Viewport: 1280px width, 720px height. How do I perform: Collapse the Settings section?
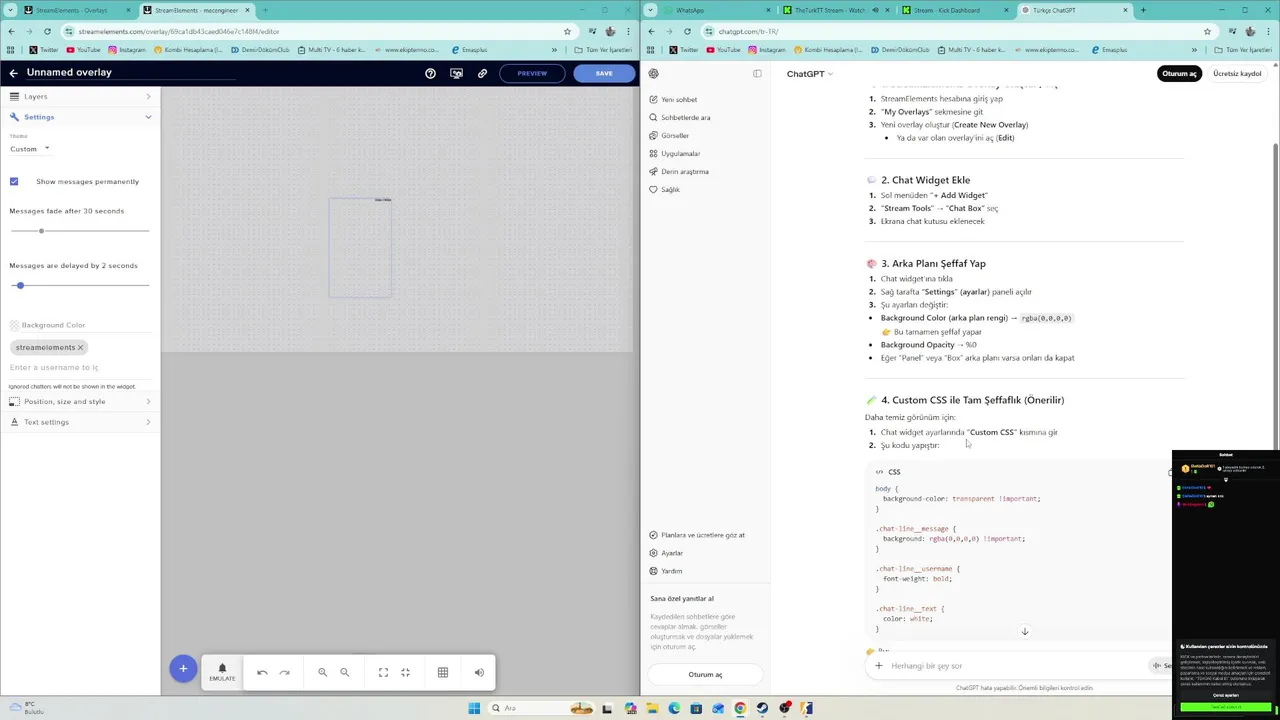(80, 117)
